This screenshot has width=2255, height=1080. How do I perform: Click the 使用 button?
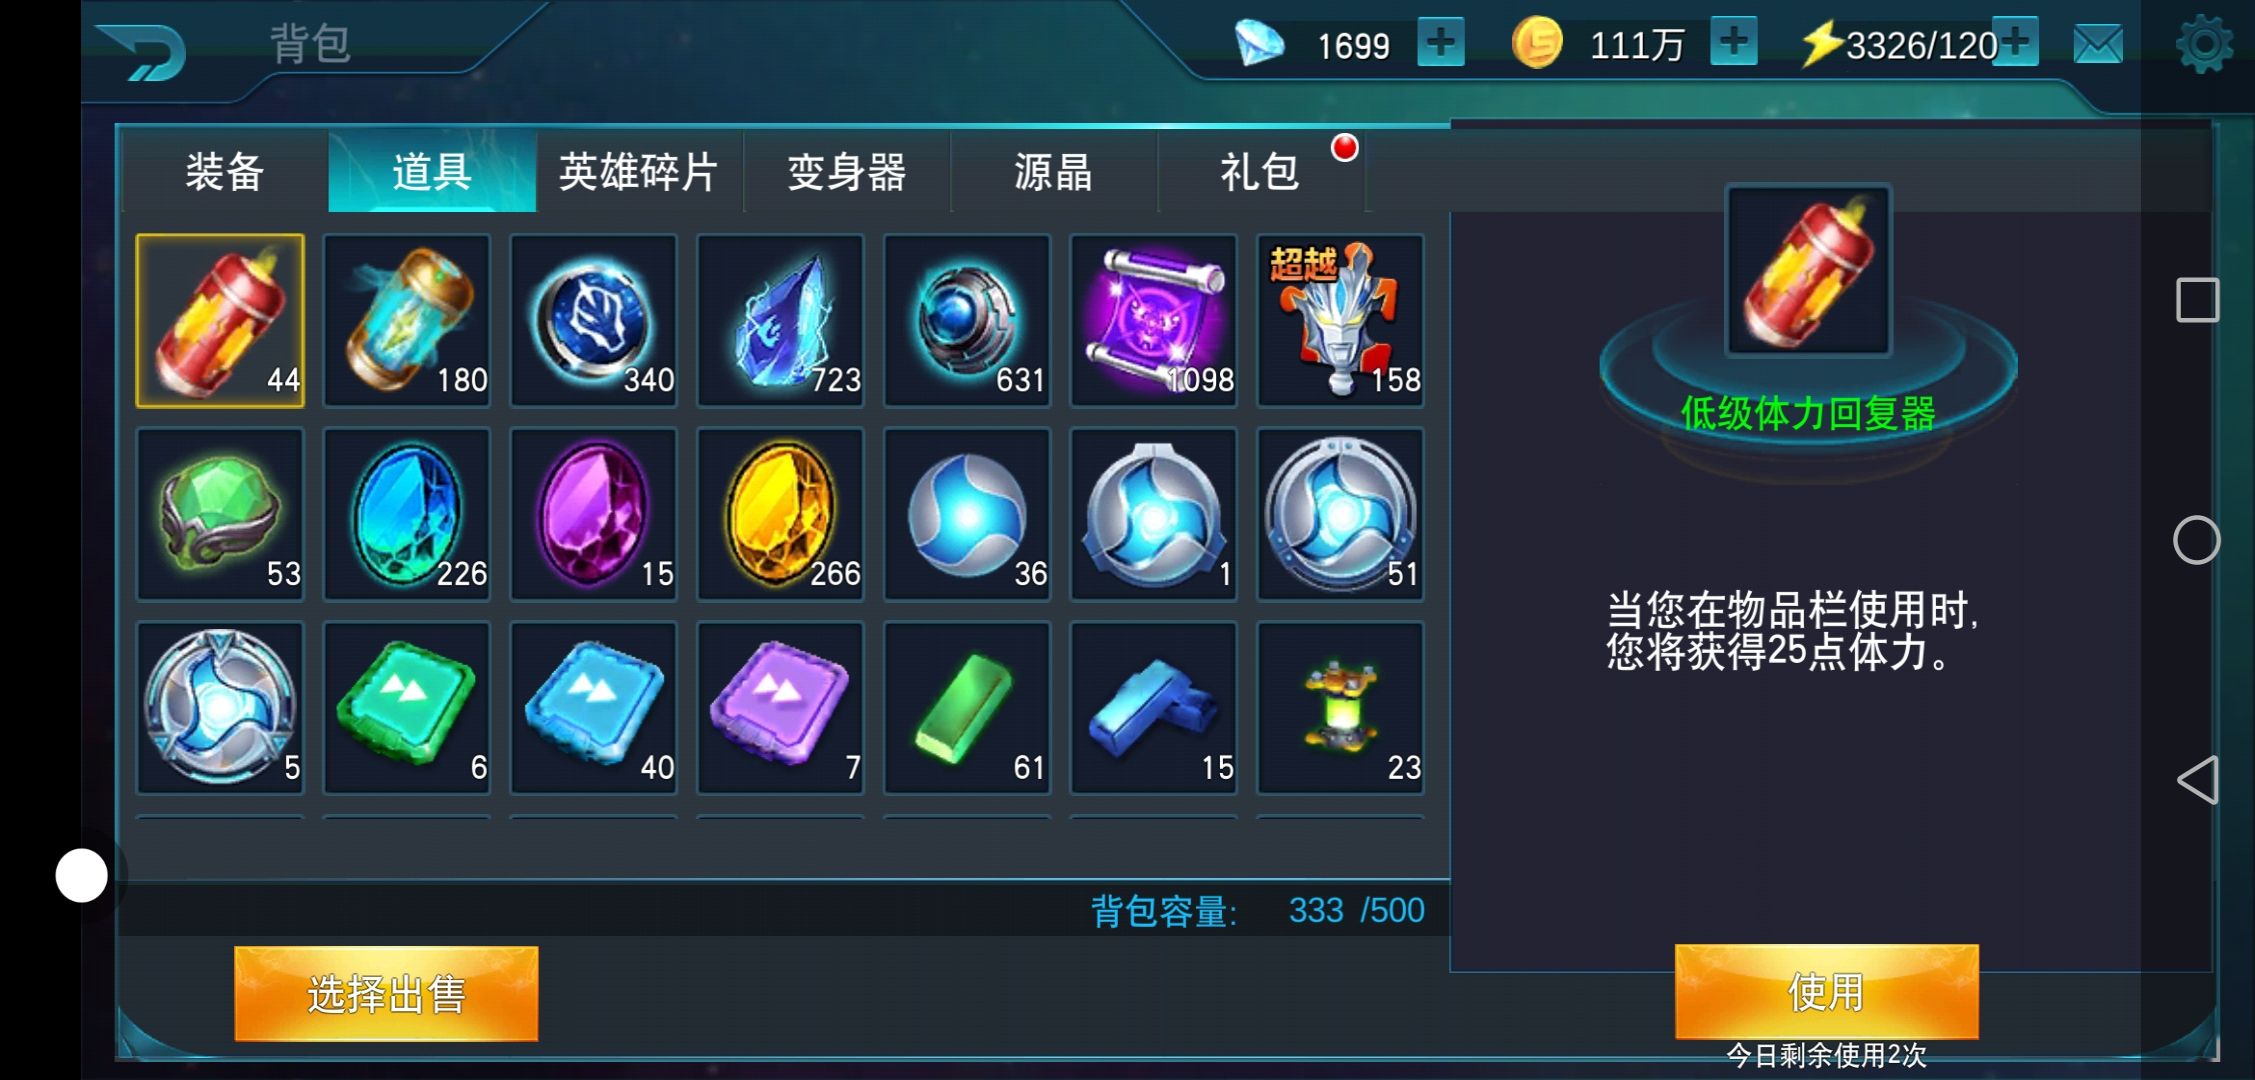tap(1826, 992)
